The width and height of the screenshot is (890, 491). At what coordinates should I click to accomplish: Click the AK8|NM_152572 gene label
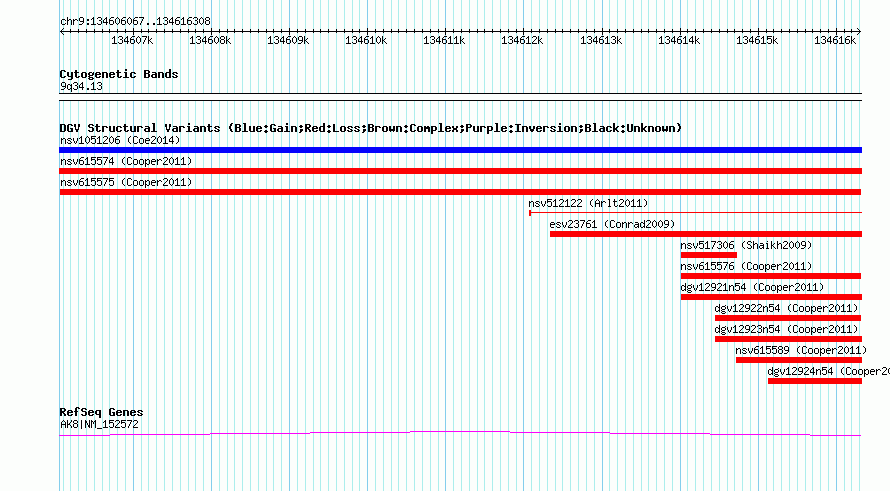(x=99, y=424)
